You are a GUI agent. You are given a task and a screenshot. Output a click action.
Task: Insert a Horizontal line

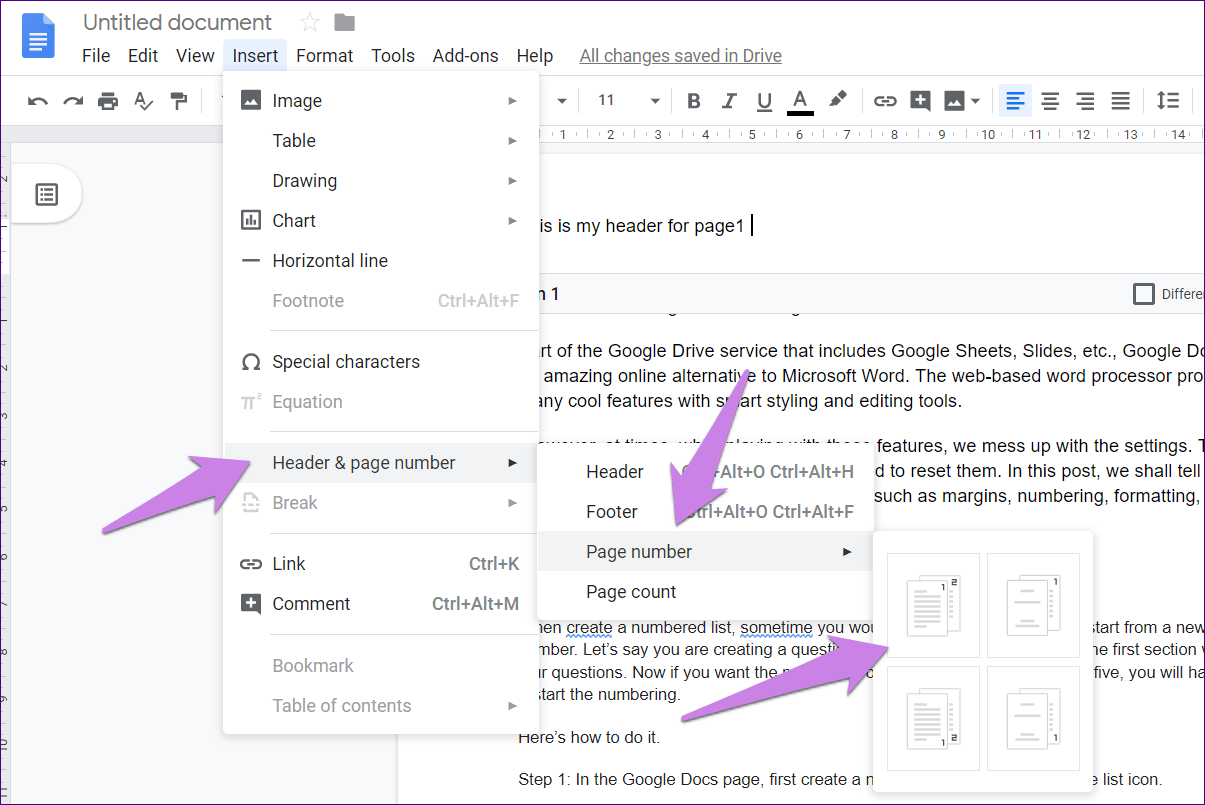point(381,261)
